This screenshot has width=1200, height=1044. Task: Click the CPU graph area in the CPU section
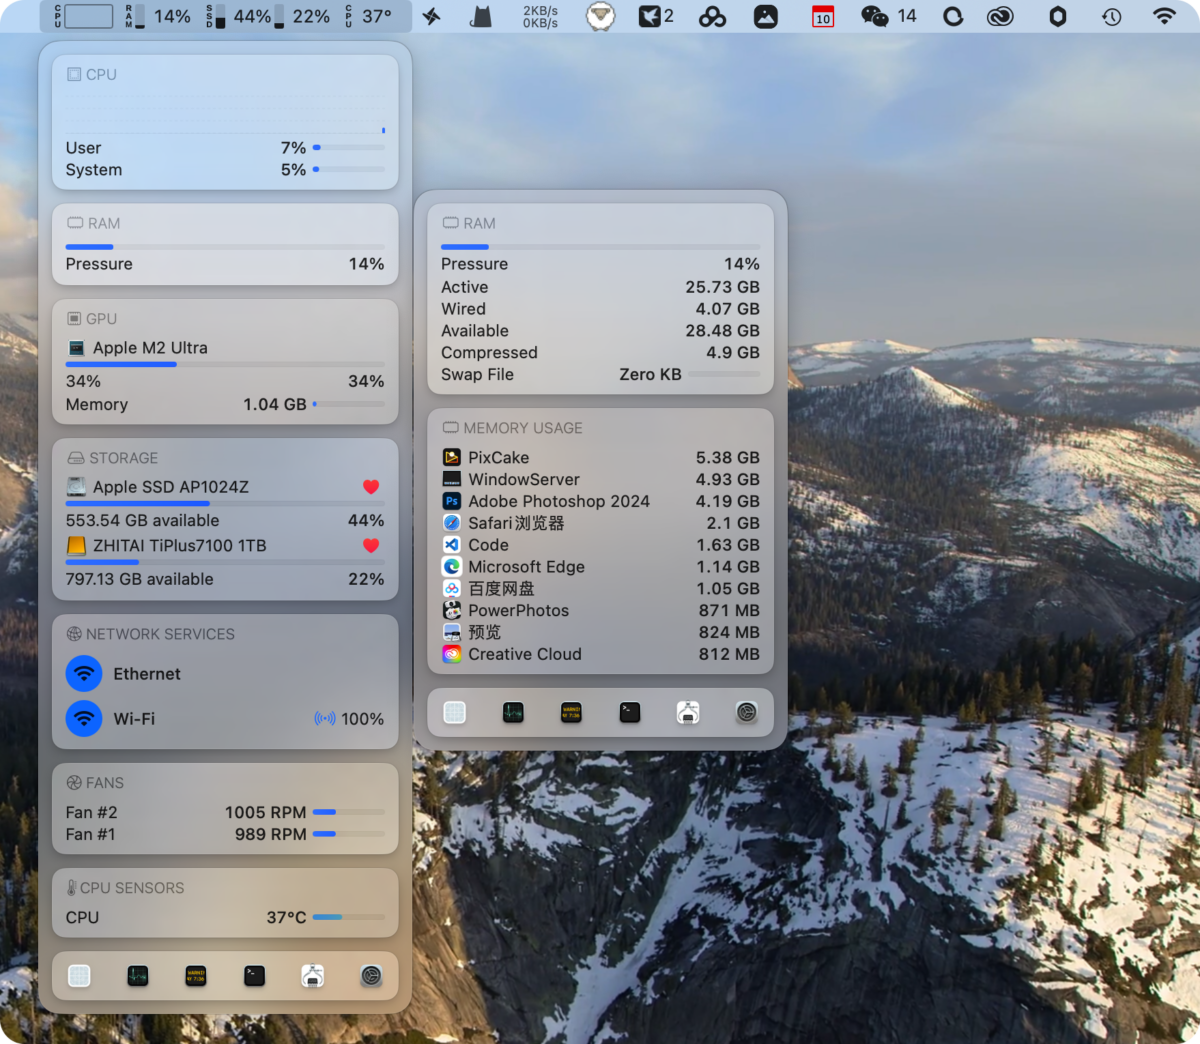[225, 113]
